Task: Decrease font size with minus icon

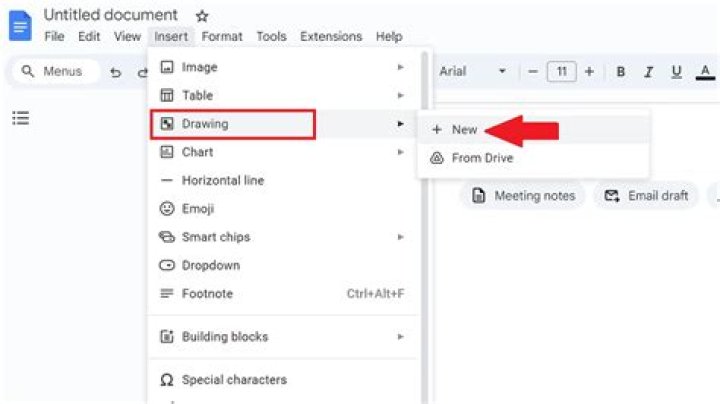Action: 533,72
